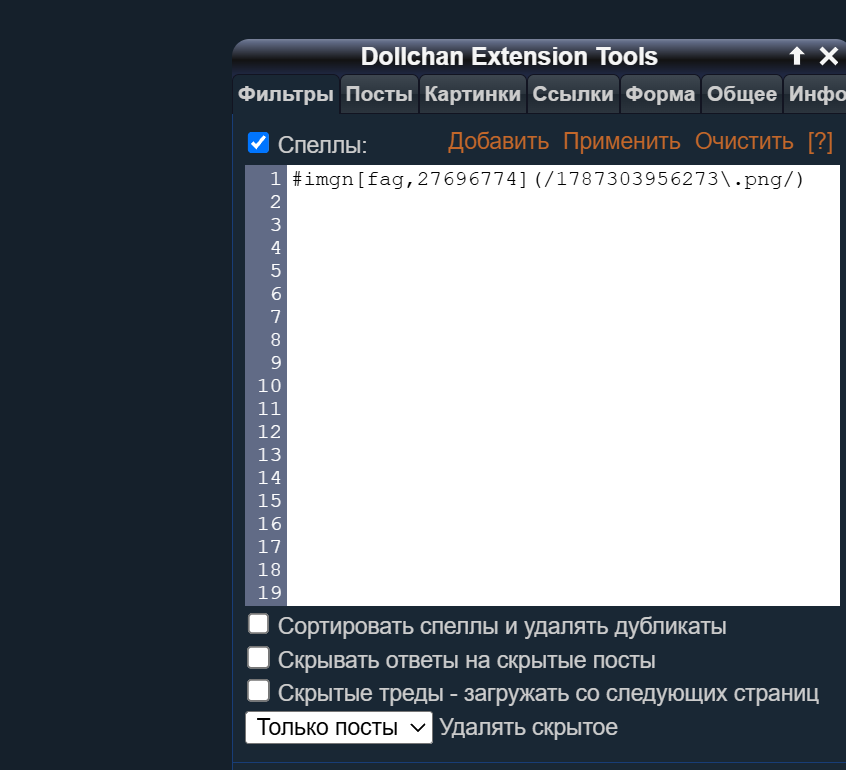Viewport: 846px width, 770px height.
Task: Check Скрытые треды загружать со следующих страниц
Action: click(x=258, y=691)
